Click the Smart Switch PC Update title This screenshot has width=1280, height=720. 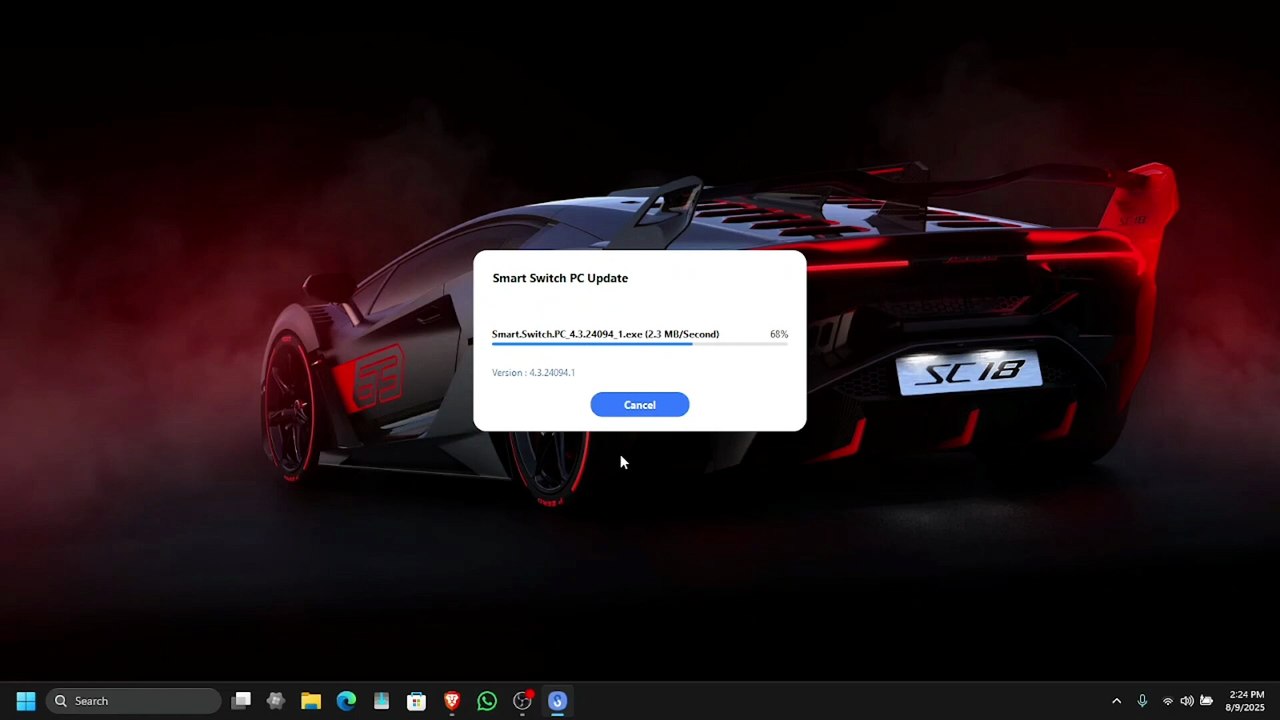[560, 278]
